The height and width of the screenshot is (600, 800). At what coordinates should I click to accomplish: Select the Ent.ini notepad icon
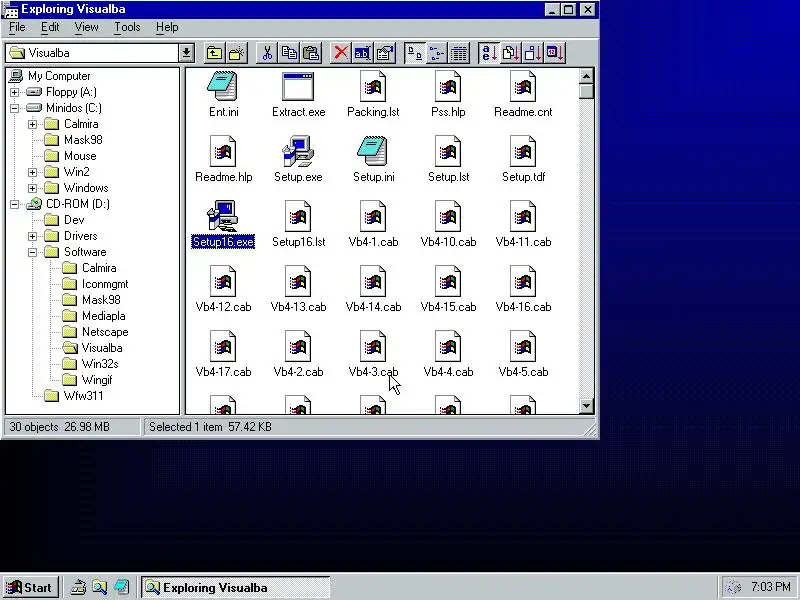coord(223,87)
